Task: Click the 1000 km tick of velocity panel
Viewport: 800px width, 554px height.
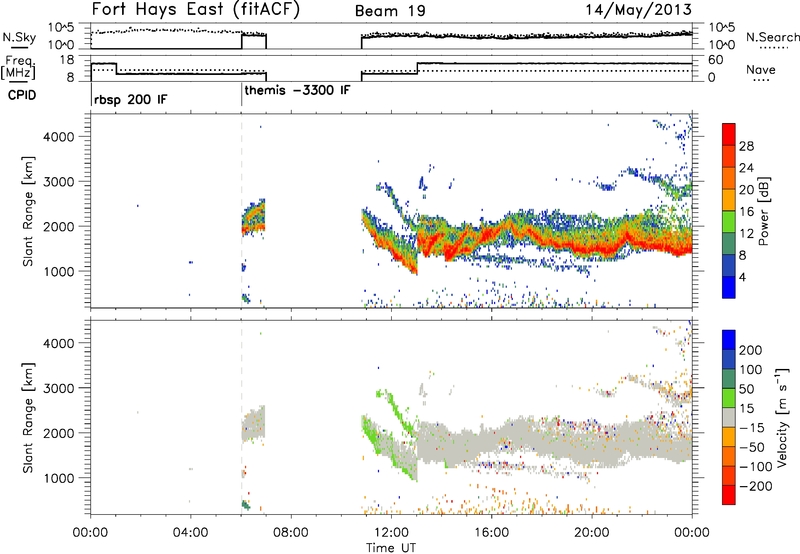Action: (59, 478)
